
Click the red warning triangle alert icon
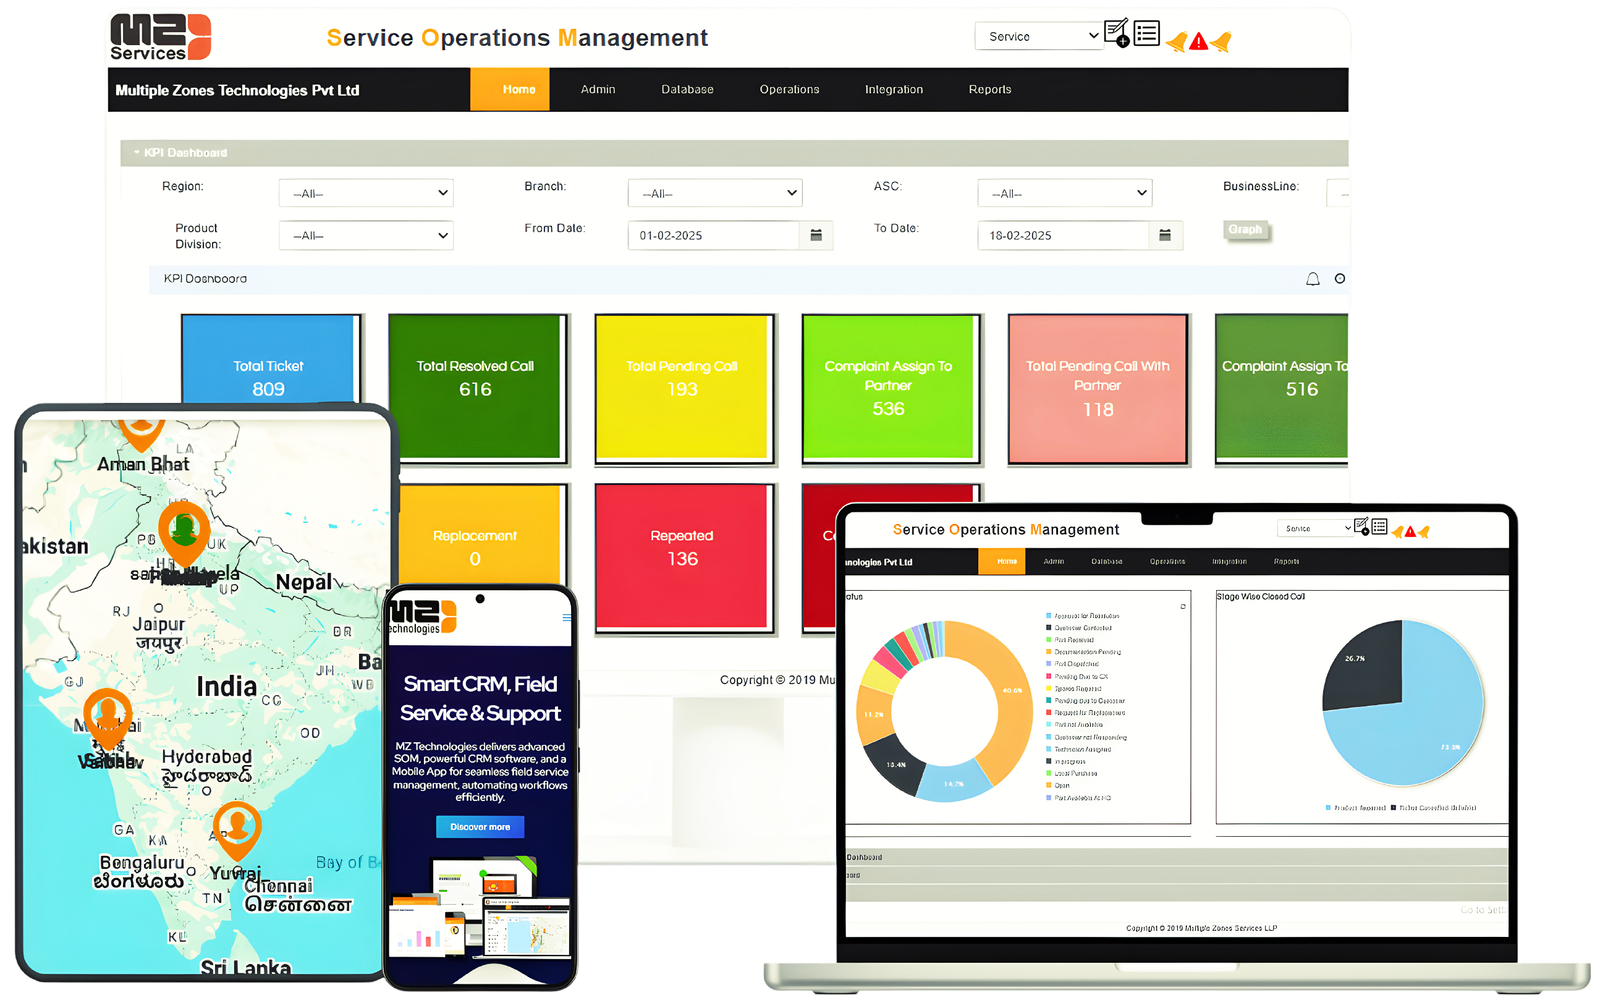[1198, 42]
